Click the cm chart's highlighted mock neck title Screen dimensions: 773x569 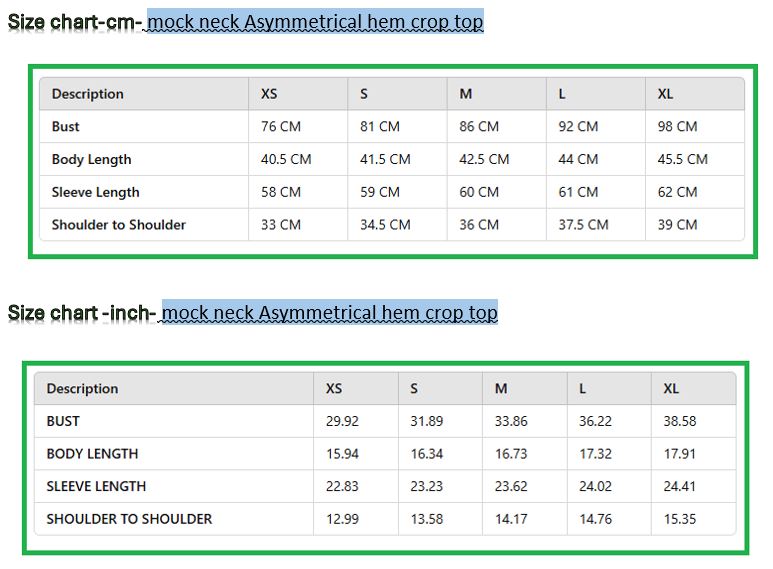point(315,21)
